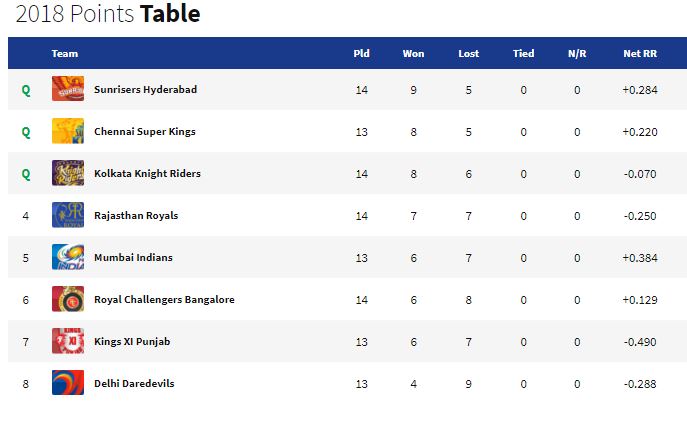687x445 pixels.
Task: Select the Kings XI Punjab logo
Action: [x=68, y=341]
